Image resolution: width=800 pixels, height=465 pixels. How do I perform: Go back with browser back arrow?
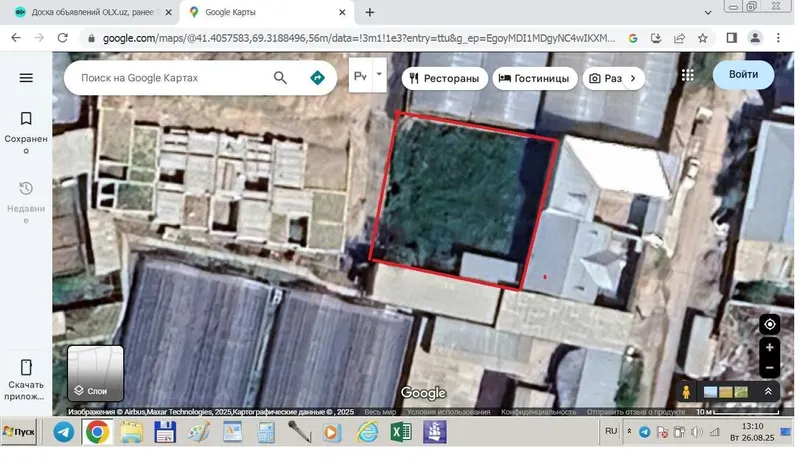coord(16,38)
